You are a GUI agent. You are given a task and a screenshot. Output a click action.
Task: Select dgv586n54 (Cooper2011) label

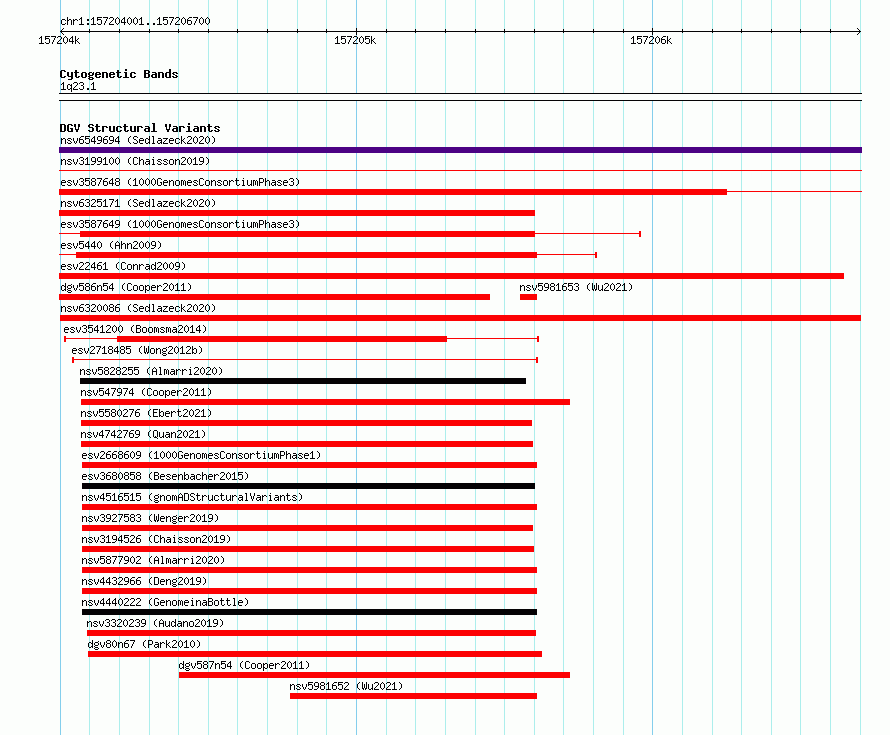coord(126,287)
